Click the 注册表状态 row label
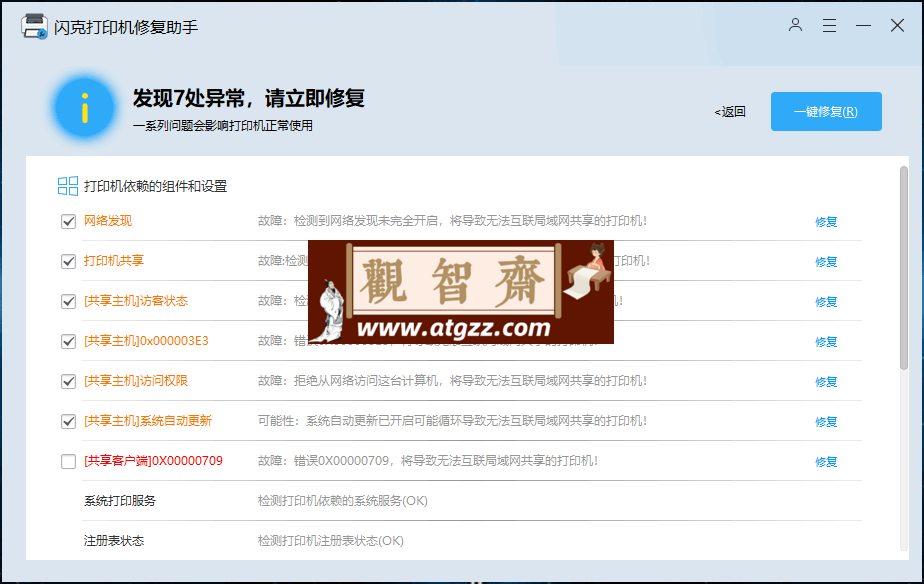 [x=114, y=541]
